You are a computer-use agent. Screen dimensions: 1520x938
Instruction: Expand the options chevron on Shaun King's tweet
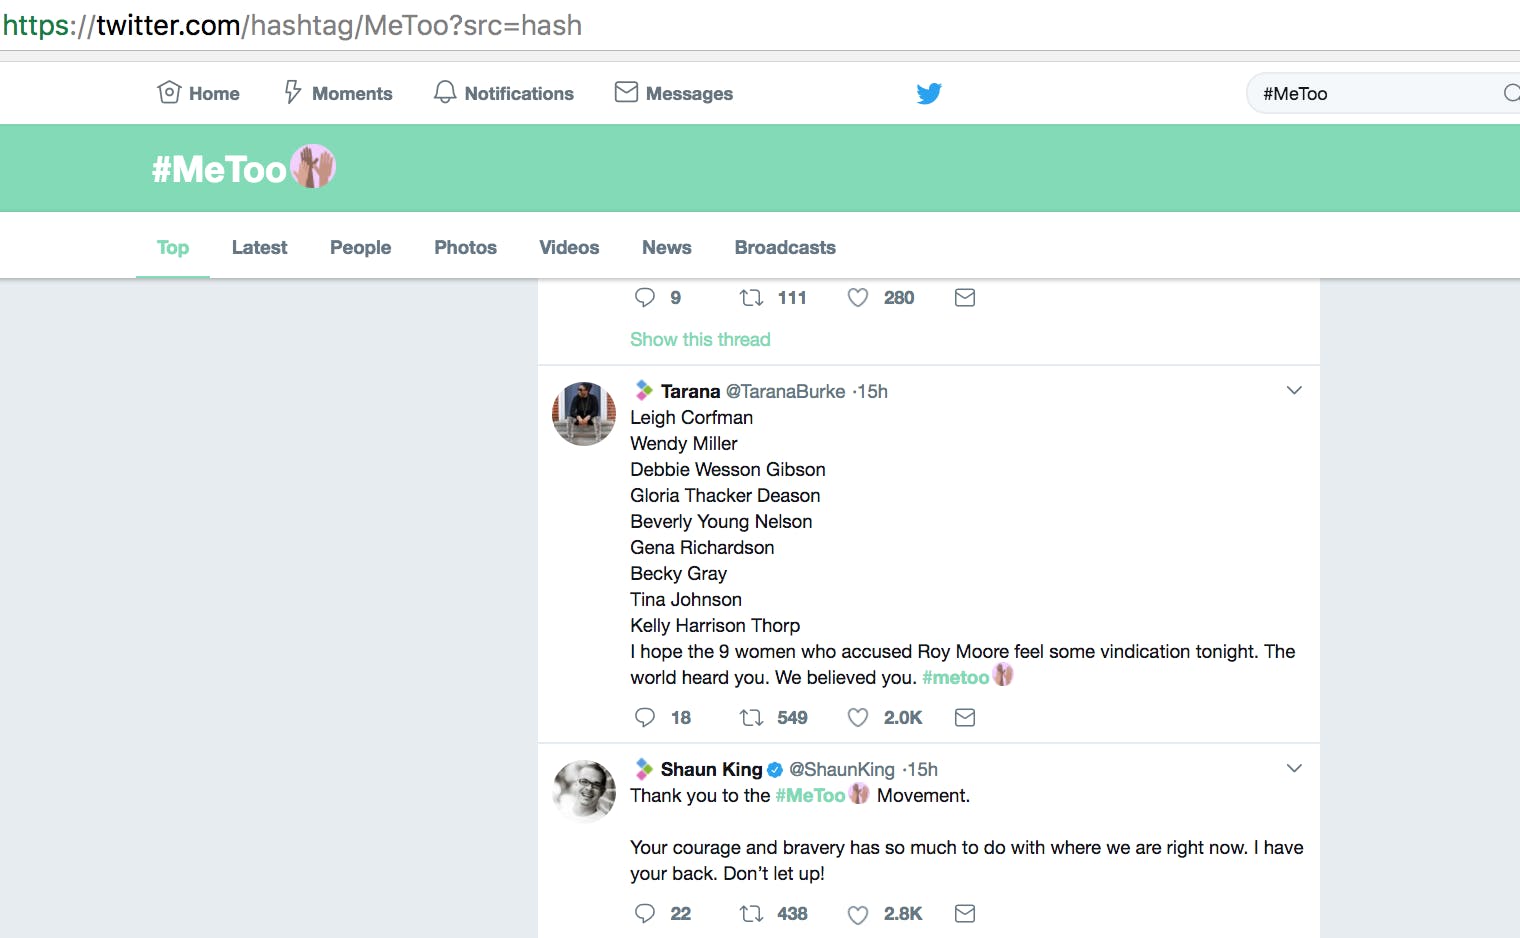pos(1294,768)
